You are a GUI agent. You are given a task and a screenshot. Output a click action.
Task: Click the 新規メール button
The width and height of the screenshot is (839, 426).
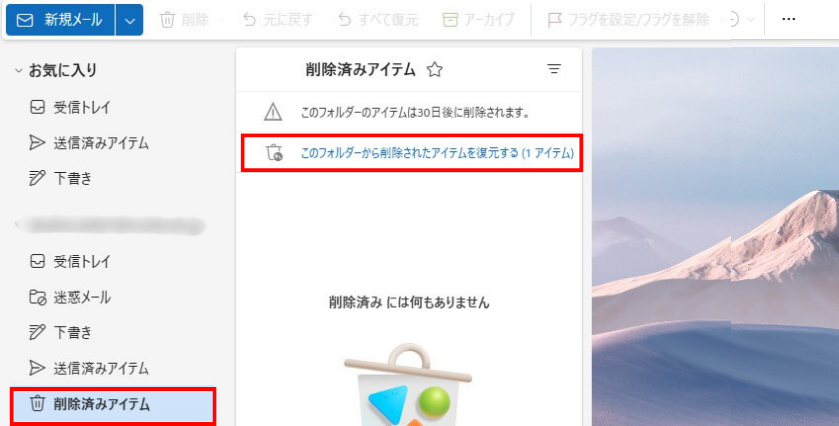(x=60, y=20)
